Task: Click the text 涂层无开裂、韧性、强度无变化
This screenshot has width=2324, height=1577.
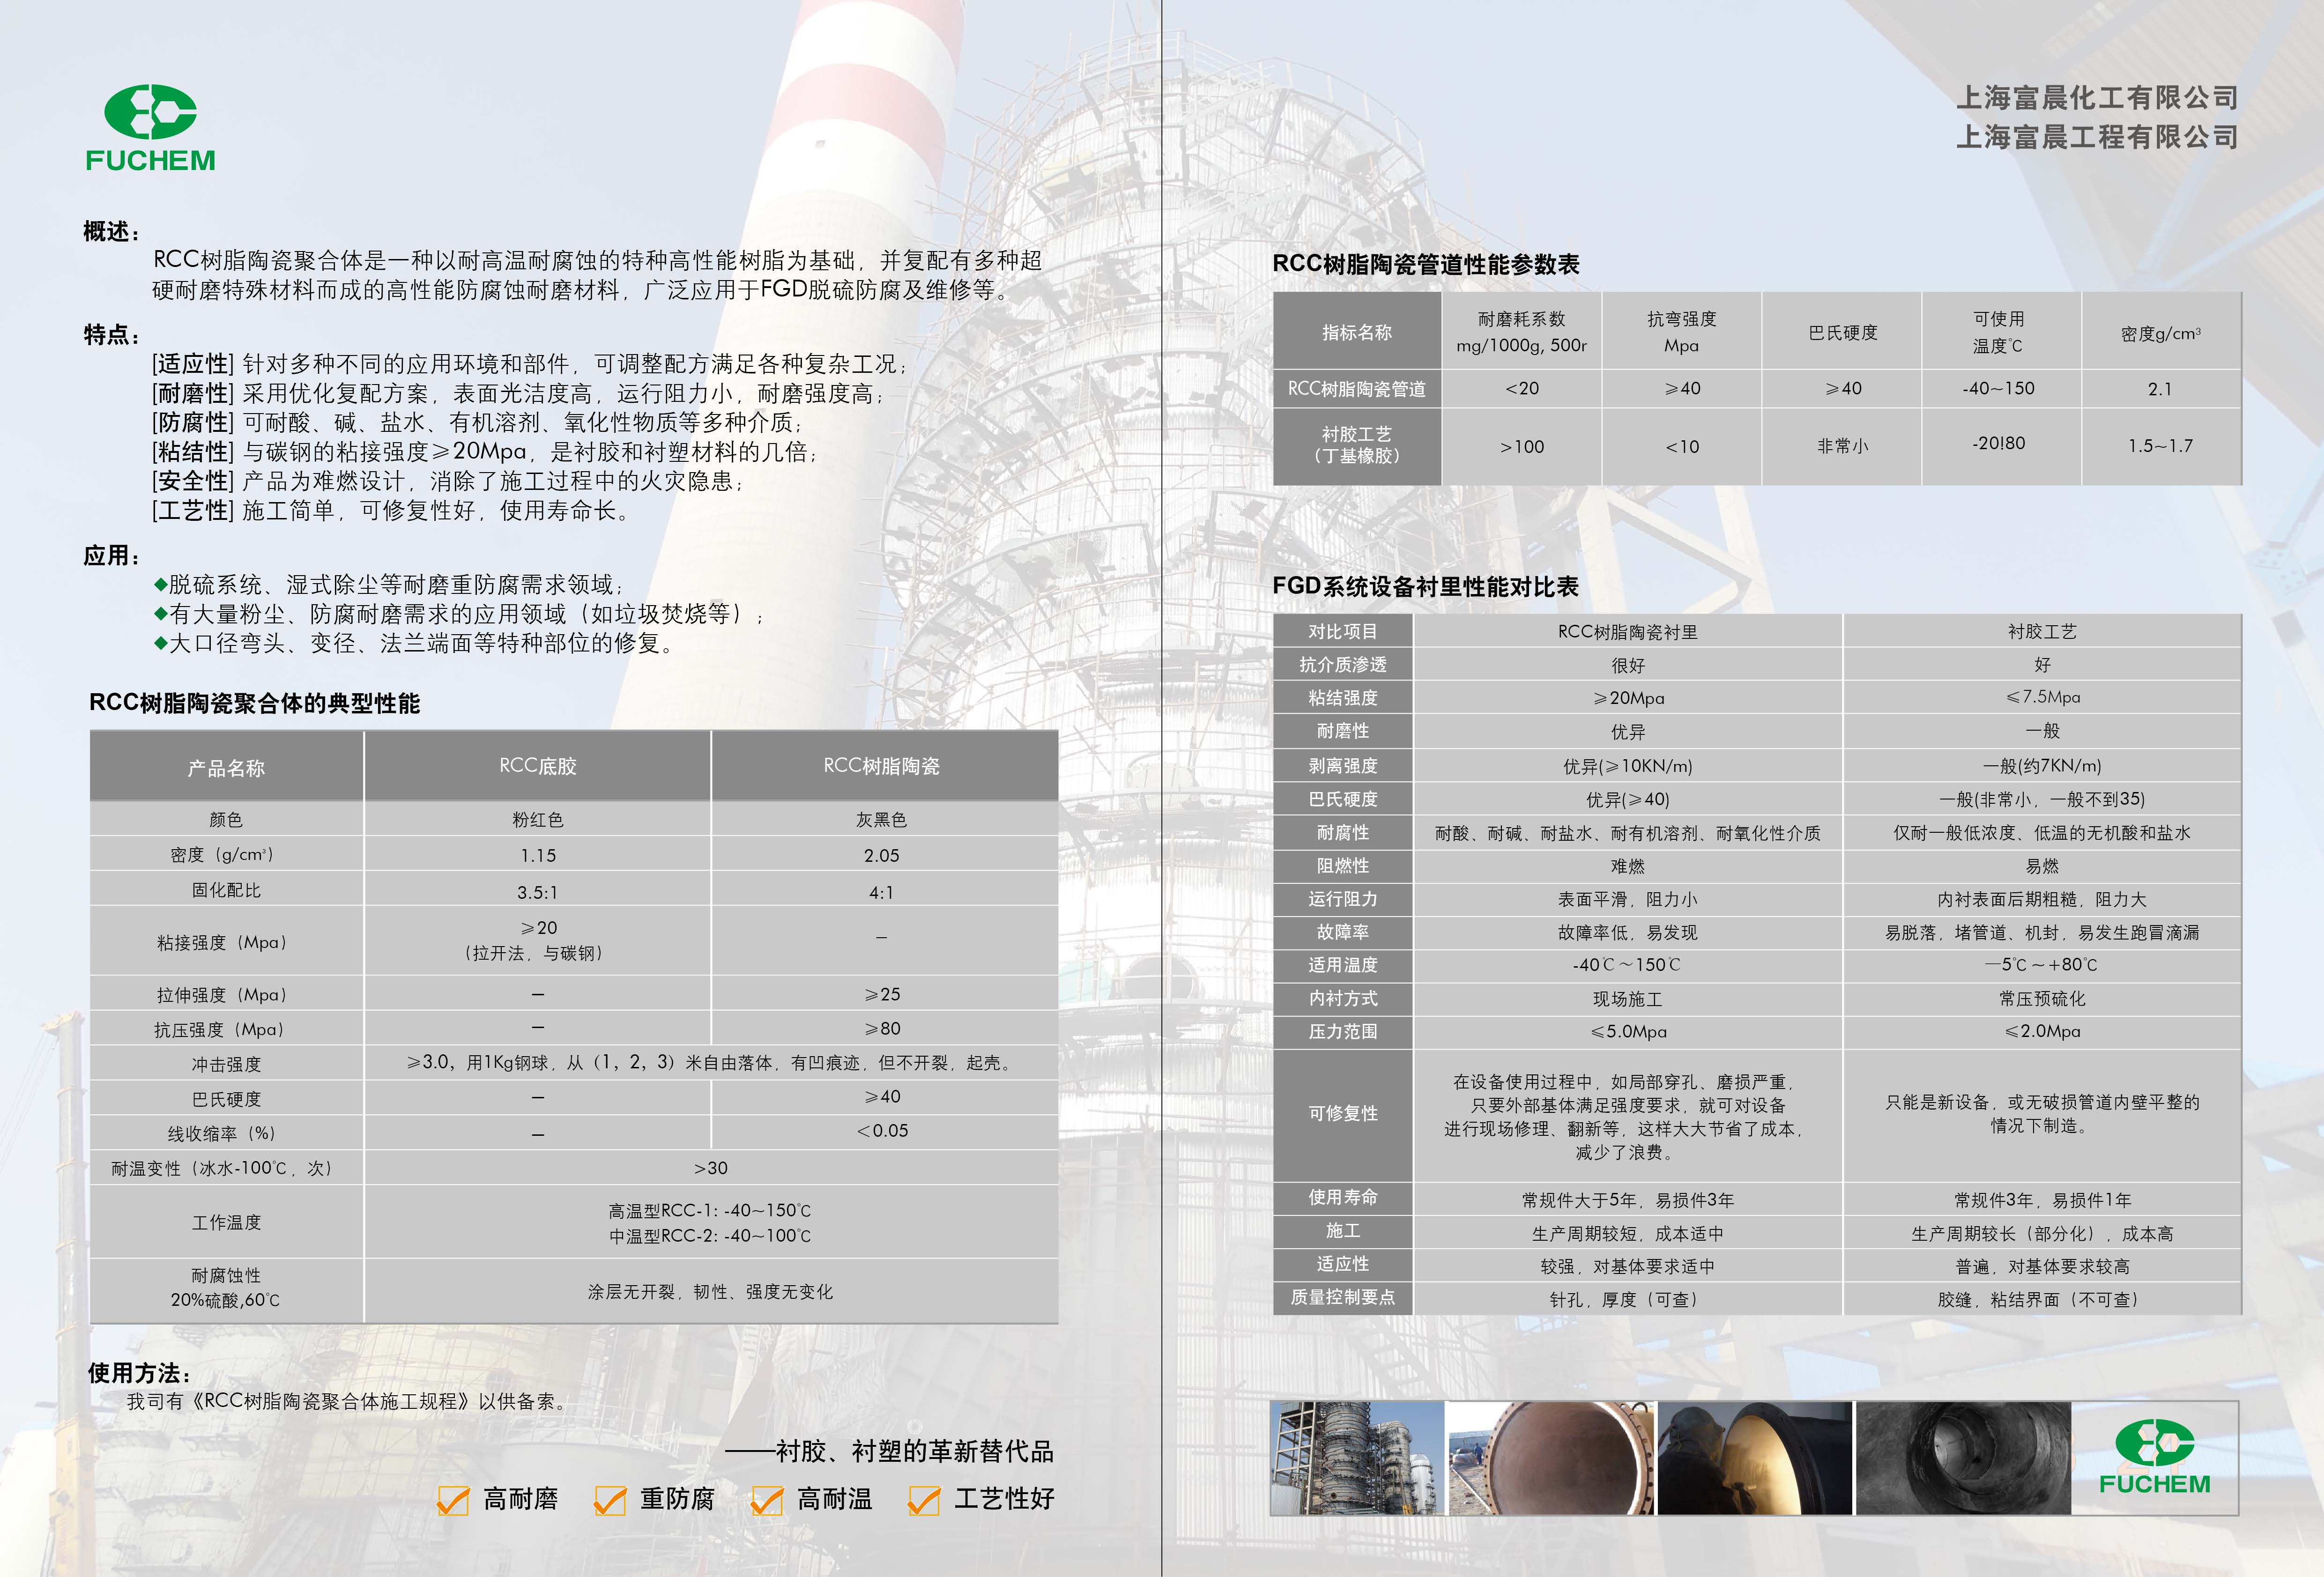Action: click(x=710, y=1292)
